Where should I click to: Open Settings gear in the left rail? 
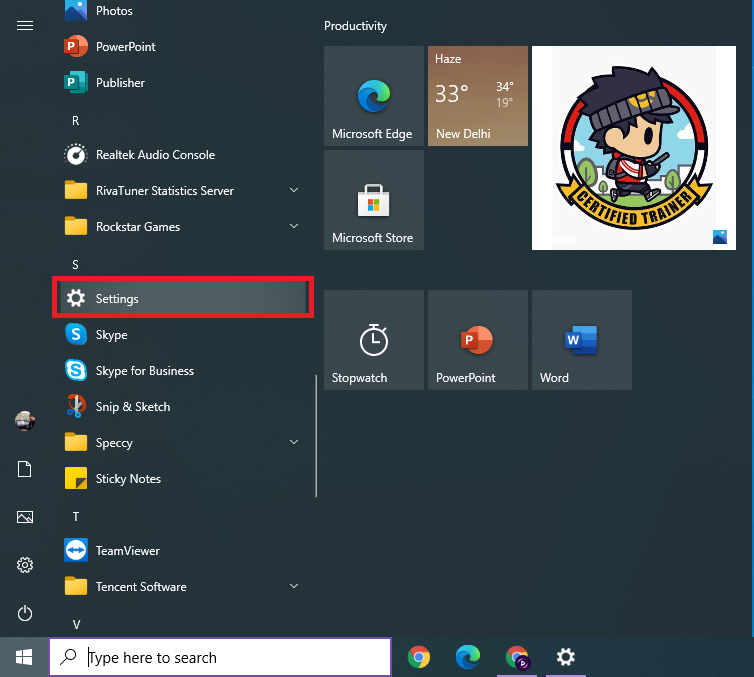25,565
